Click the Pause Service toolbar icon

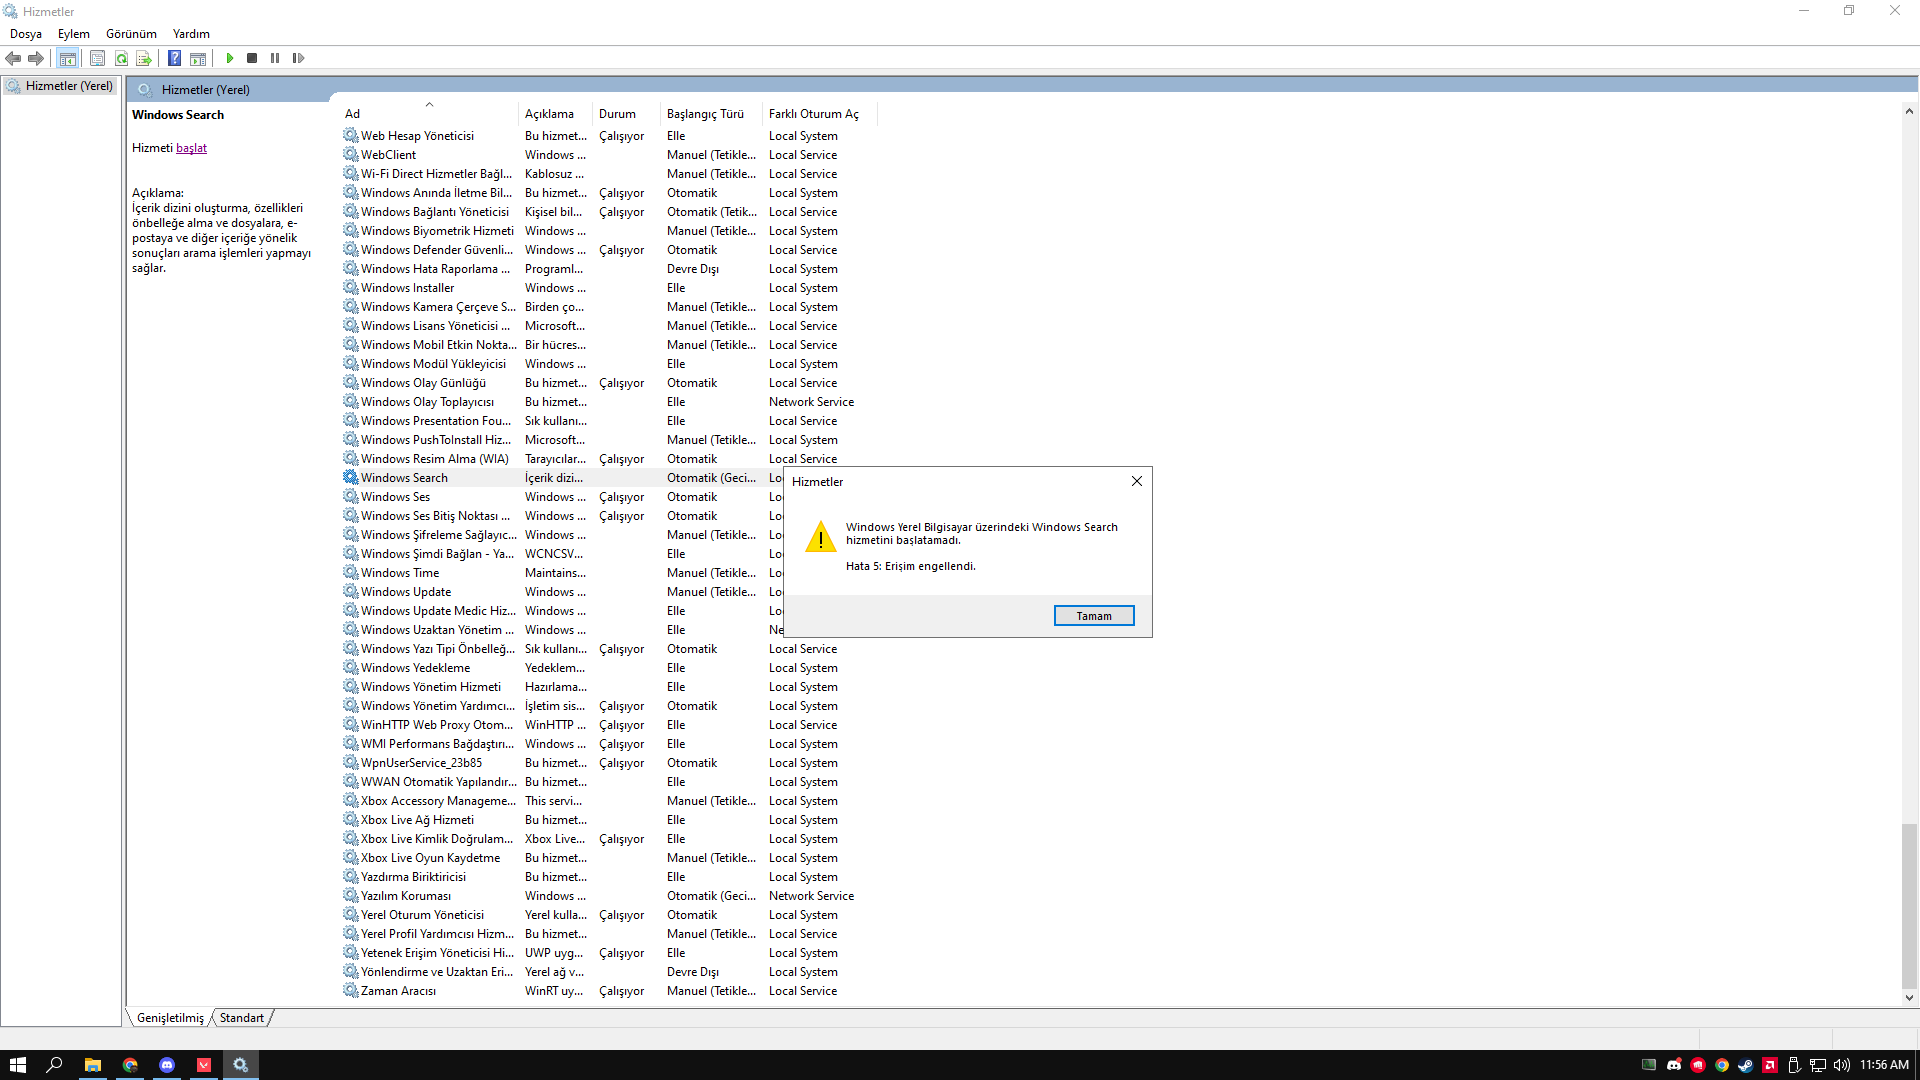275,58
